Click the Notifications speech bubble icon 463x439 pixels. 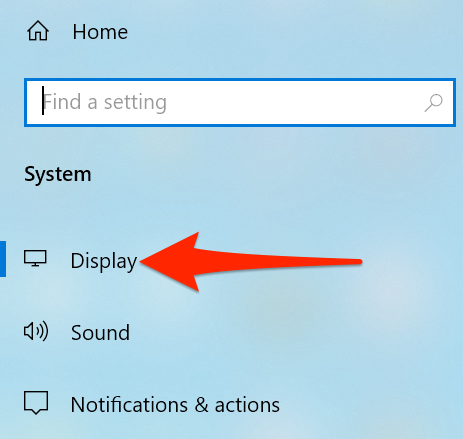36,403
